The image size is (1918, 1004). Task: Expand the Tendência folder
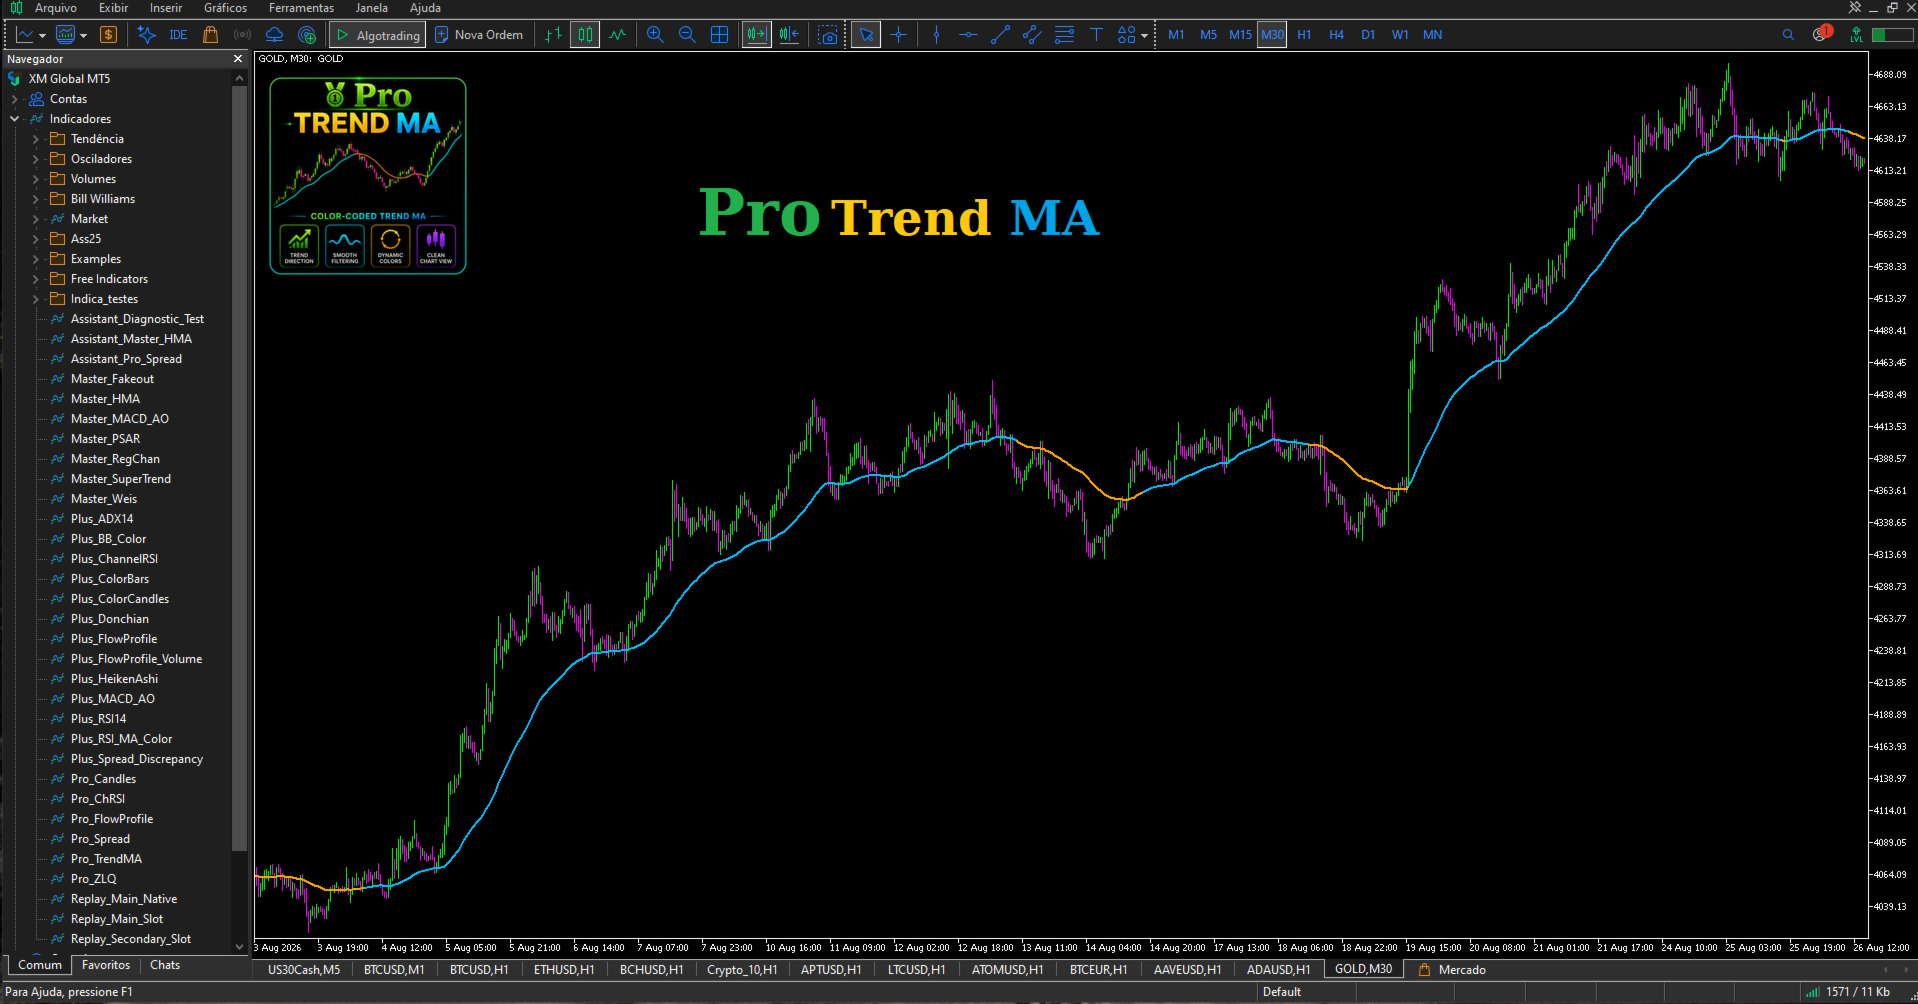[36, 139]
